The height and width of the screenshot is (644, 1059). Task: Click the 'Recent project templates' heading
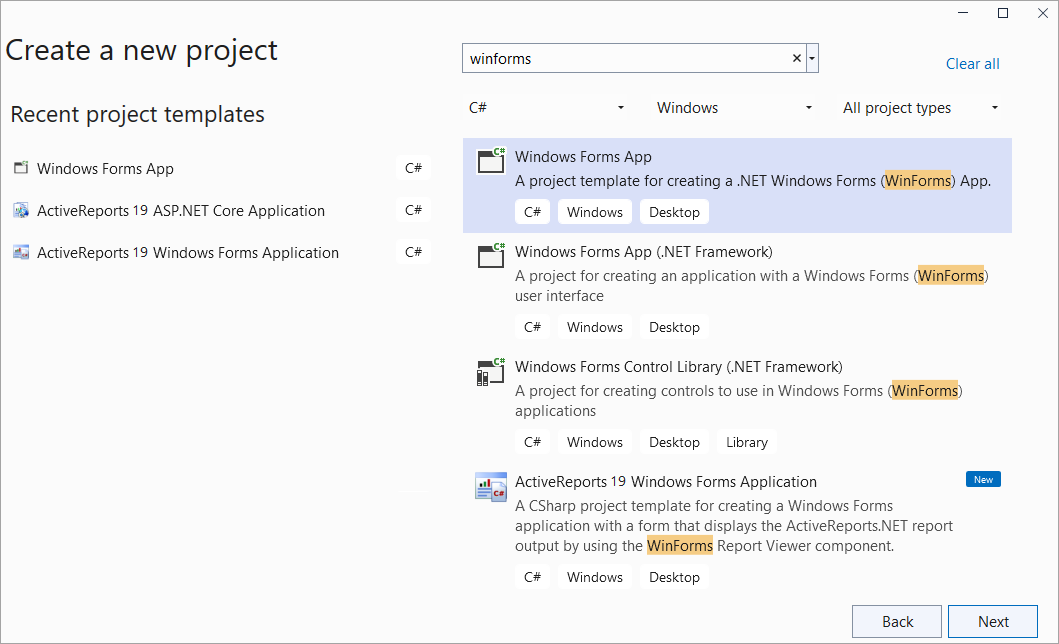(x=138, y=115)
